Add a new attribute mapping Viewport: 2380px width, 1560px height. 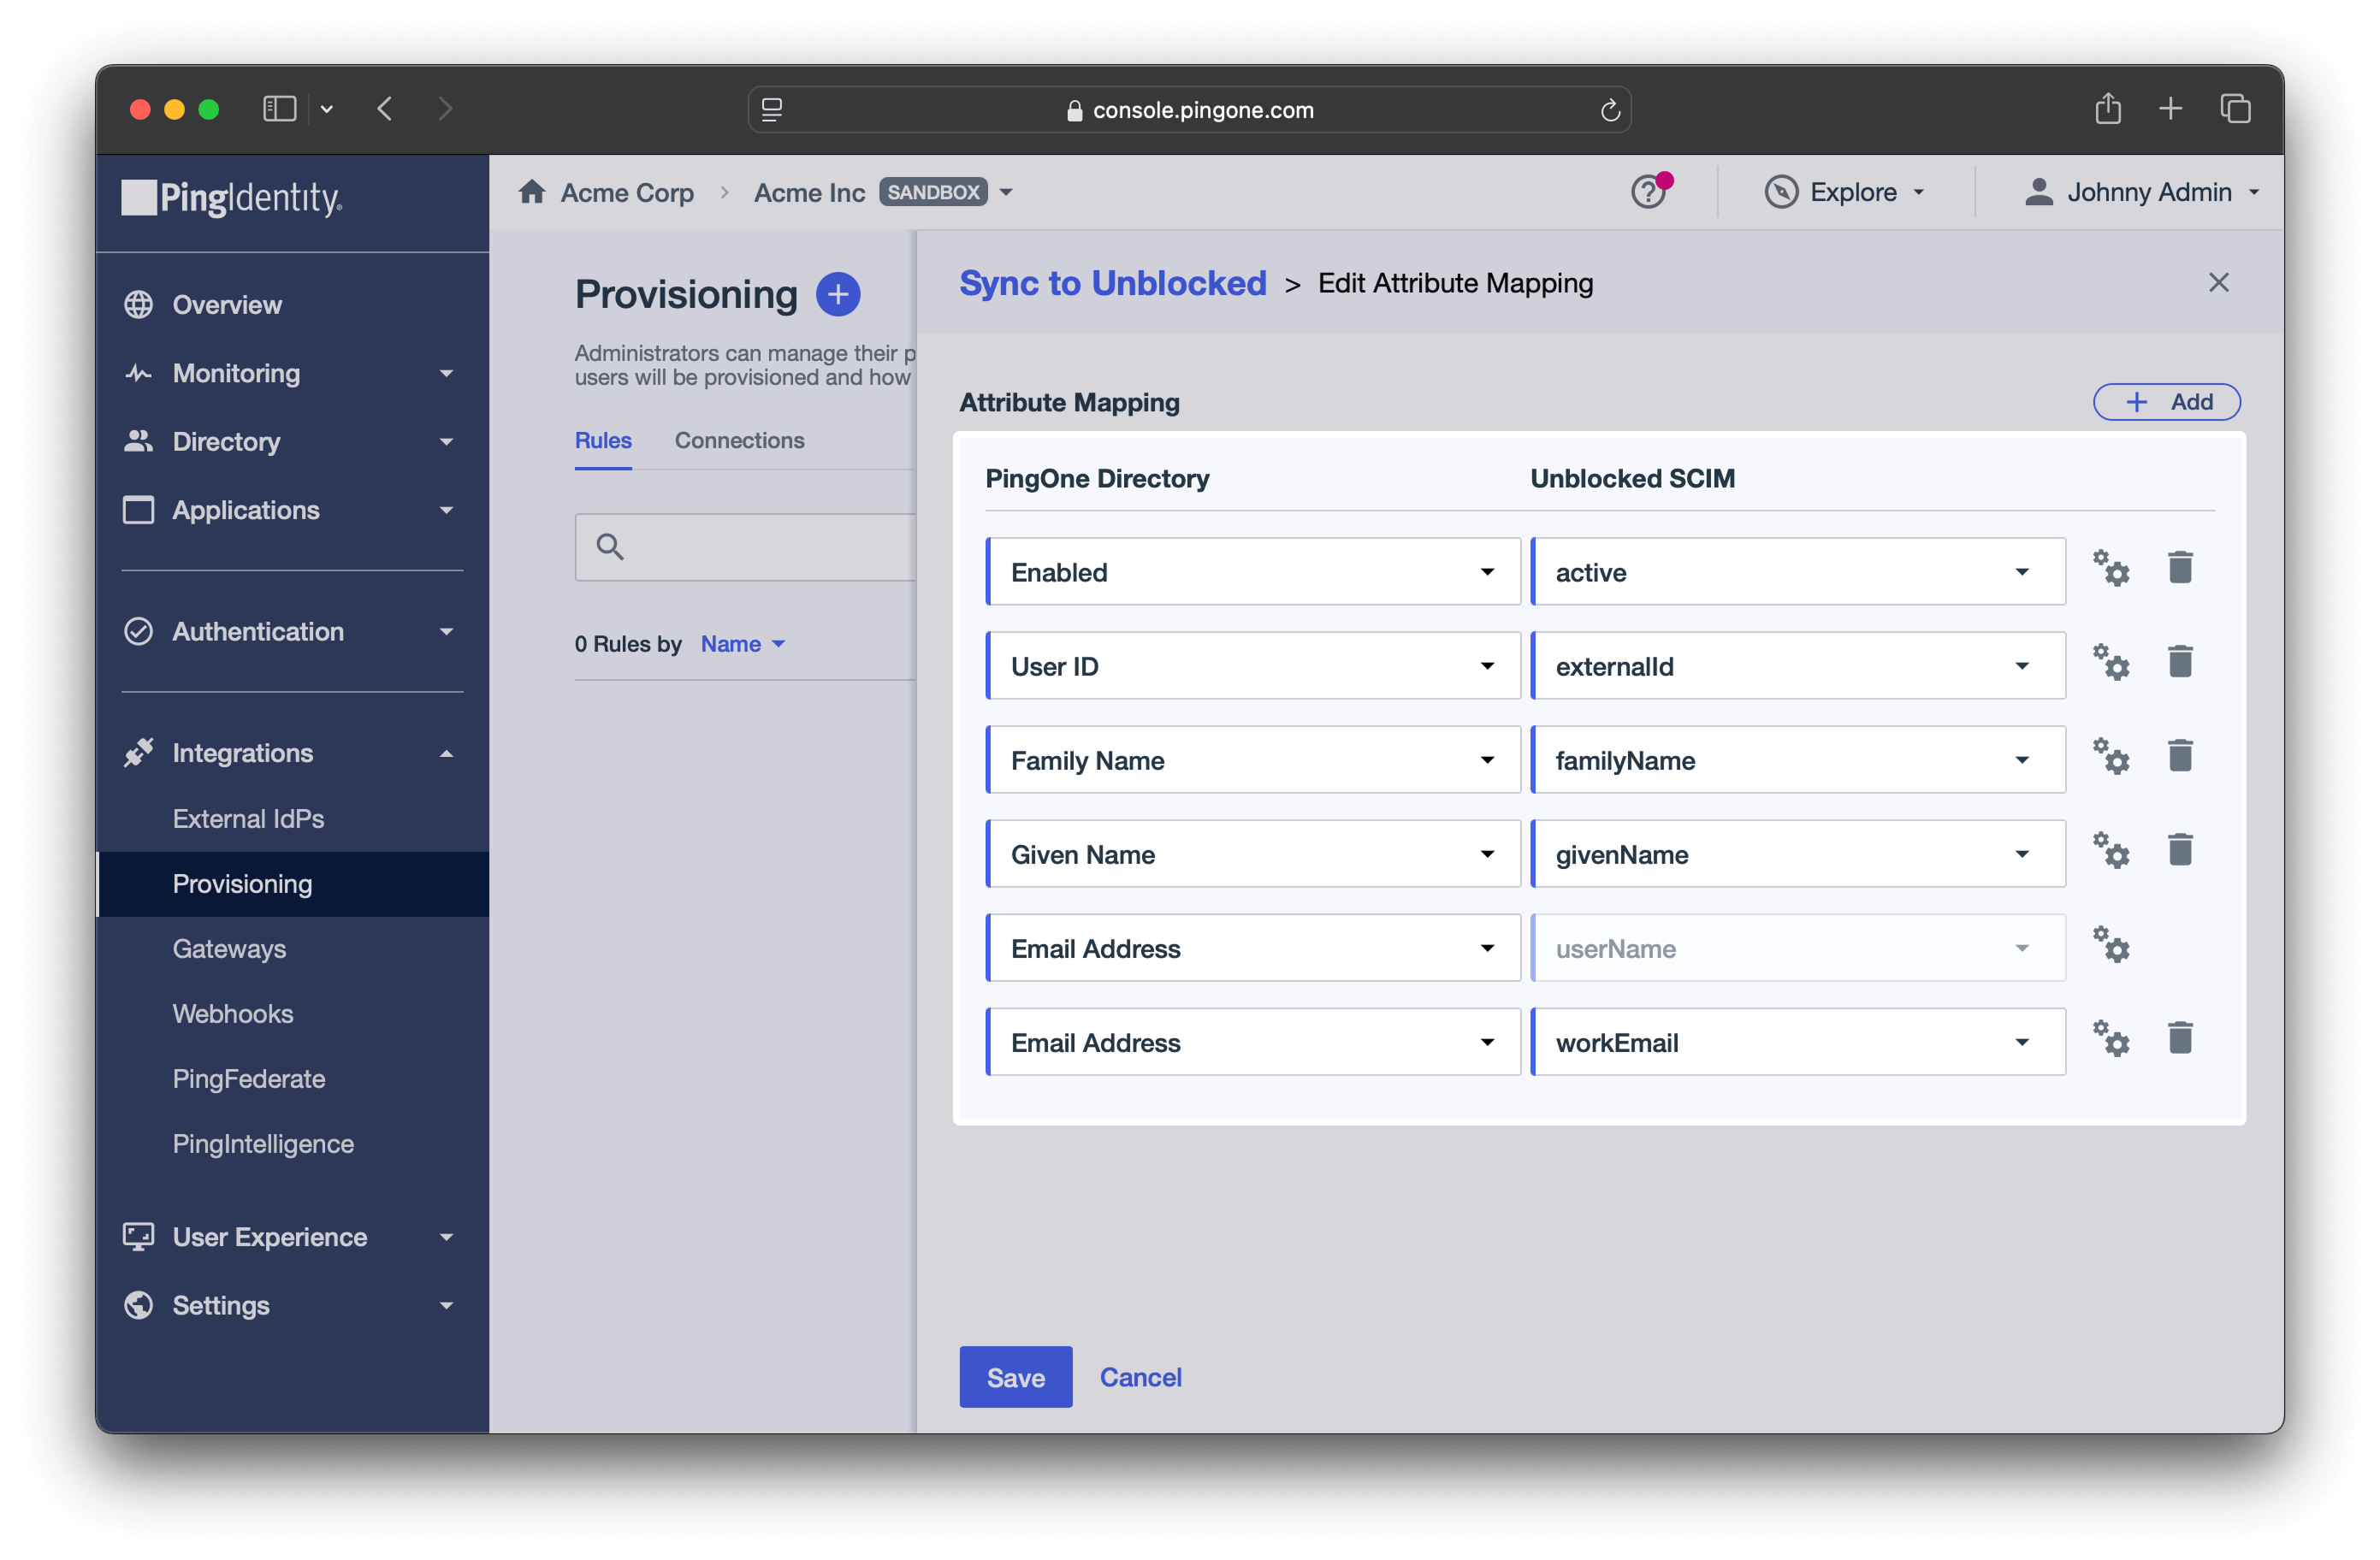[x=2166, y=402]
